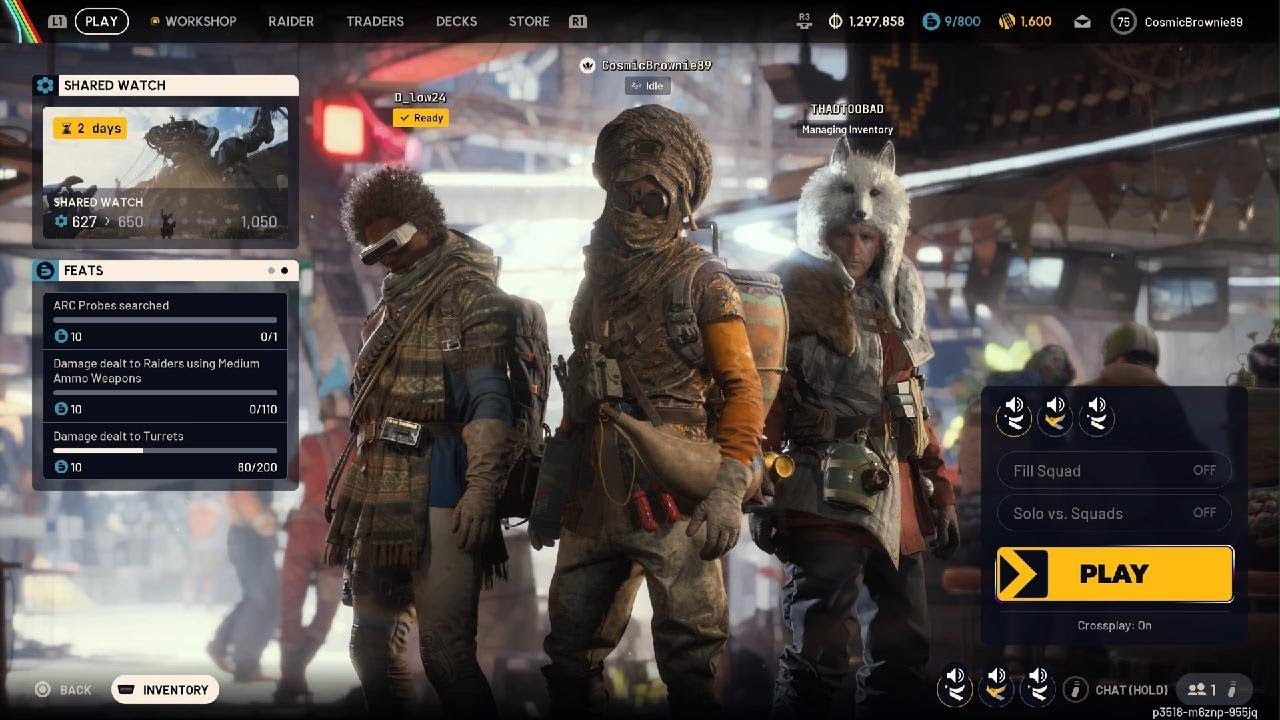
Task: Click the 0/1 ARC Probes progress value
Action: [269, 336]
